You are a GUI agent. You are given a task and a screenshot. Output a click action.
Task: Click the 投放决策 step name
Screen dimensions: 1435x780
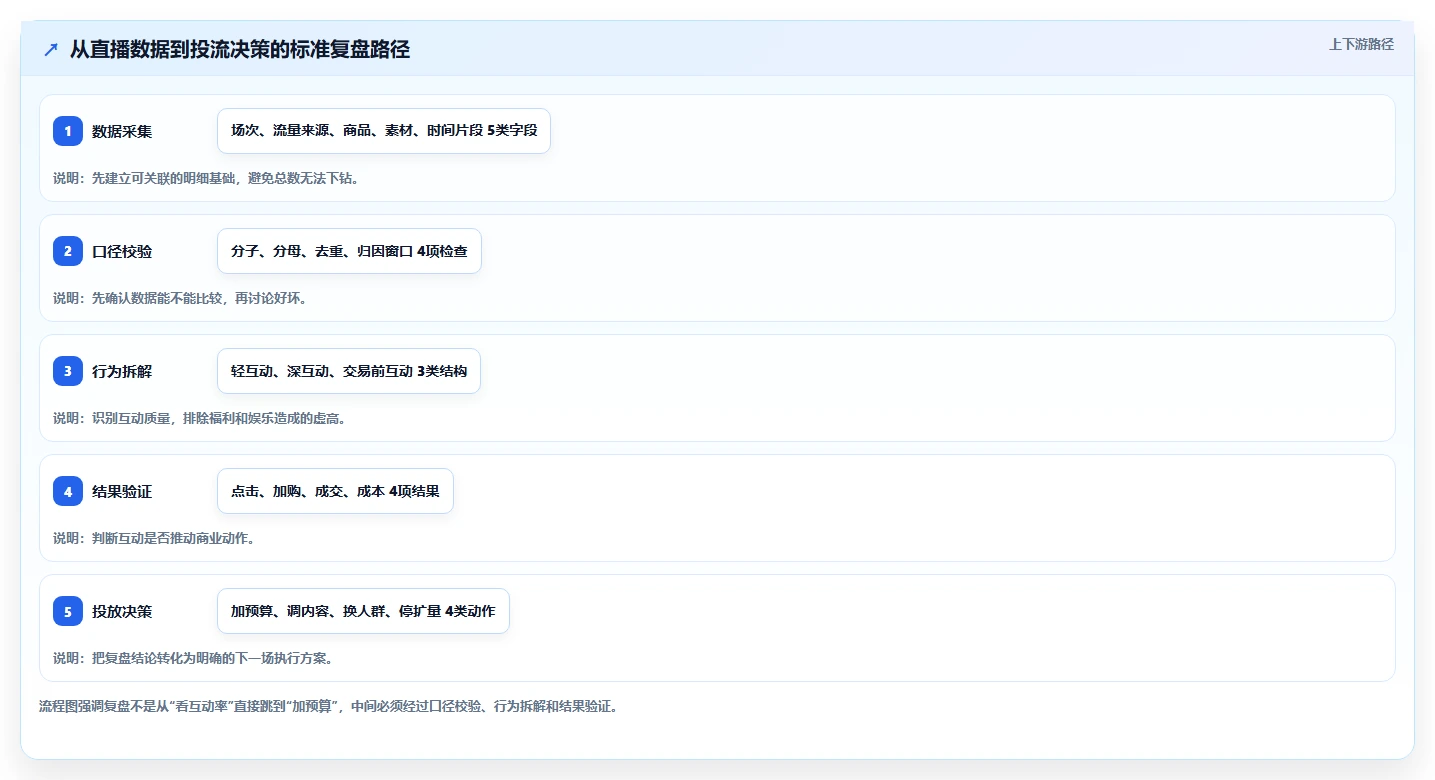point(122,611)
